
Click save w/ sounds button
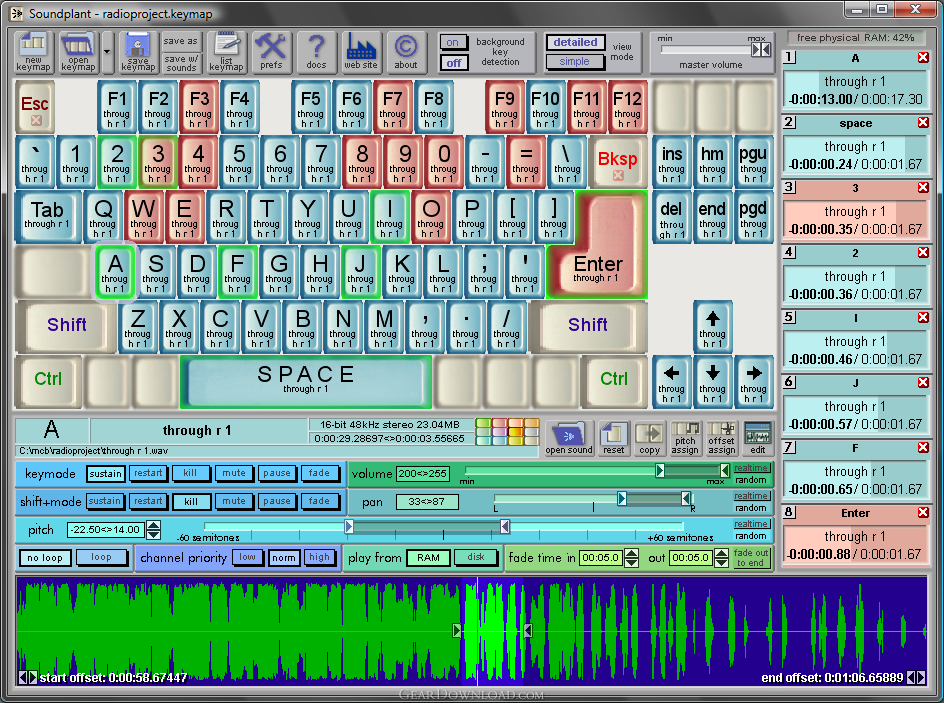181,63
